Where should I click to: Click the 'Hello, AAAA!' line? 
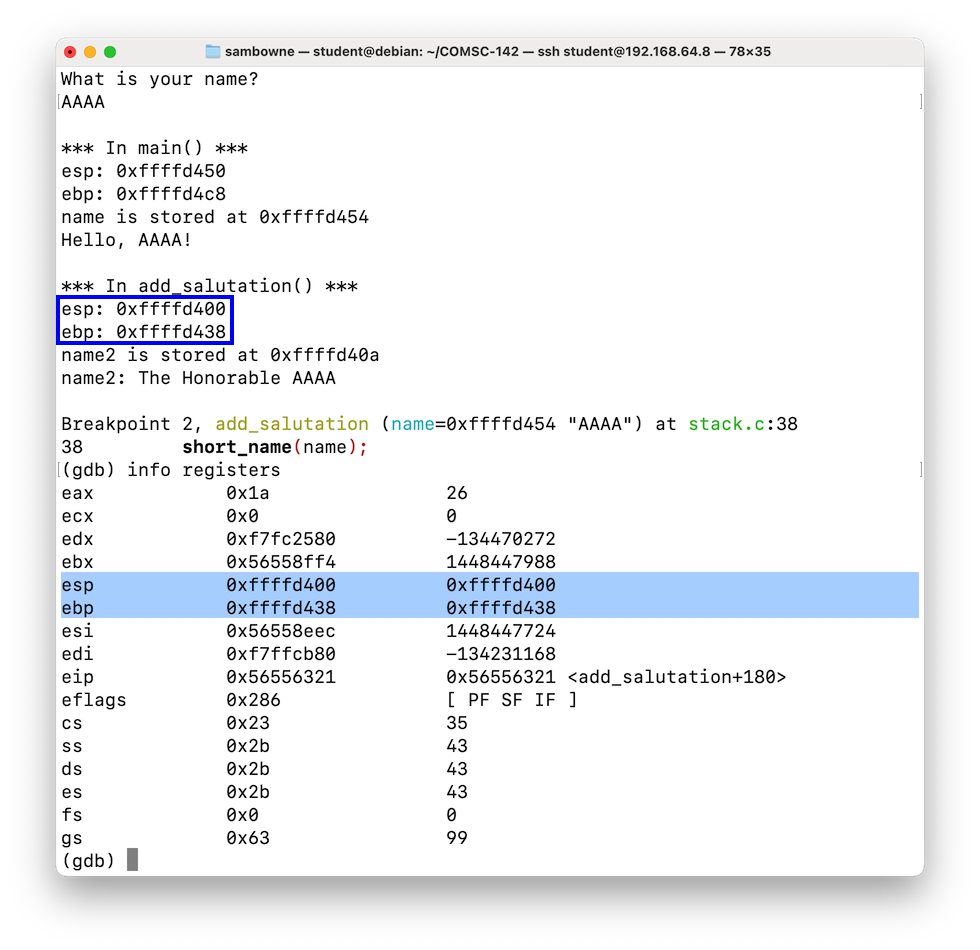click(x=126, y=241)
